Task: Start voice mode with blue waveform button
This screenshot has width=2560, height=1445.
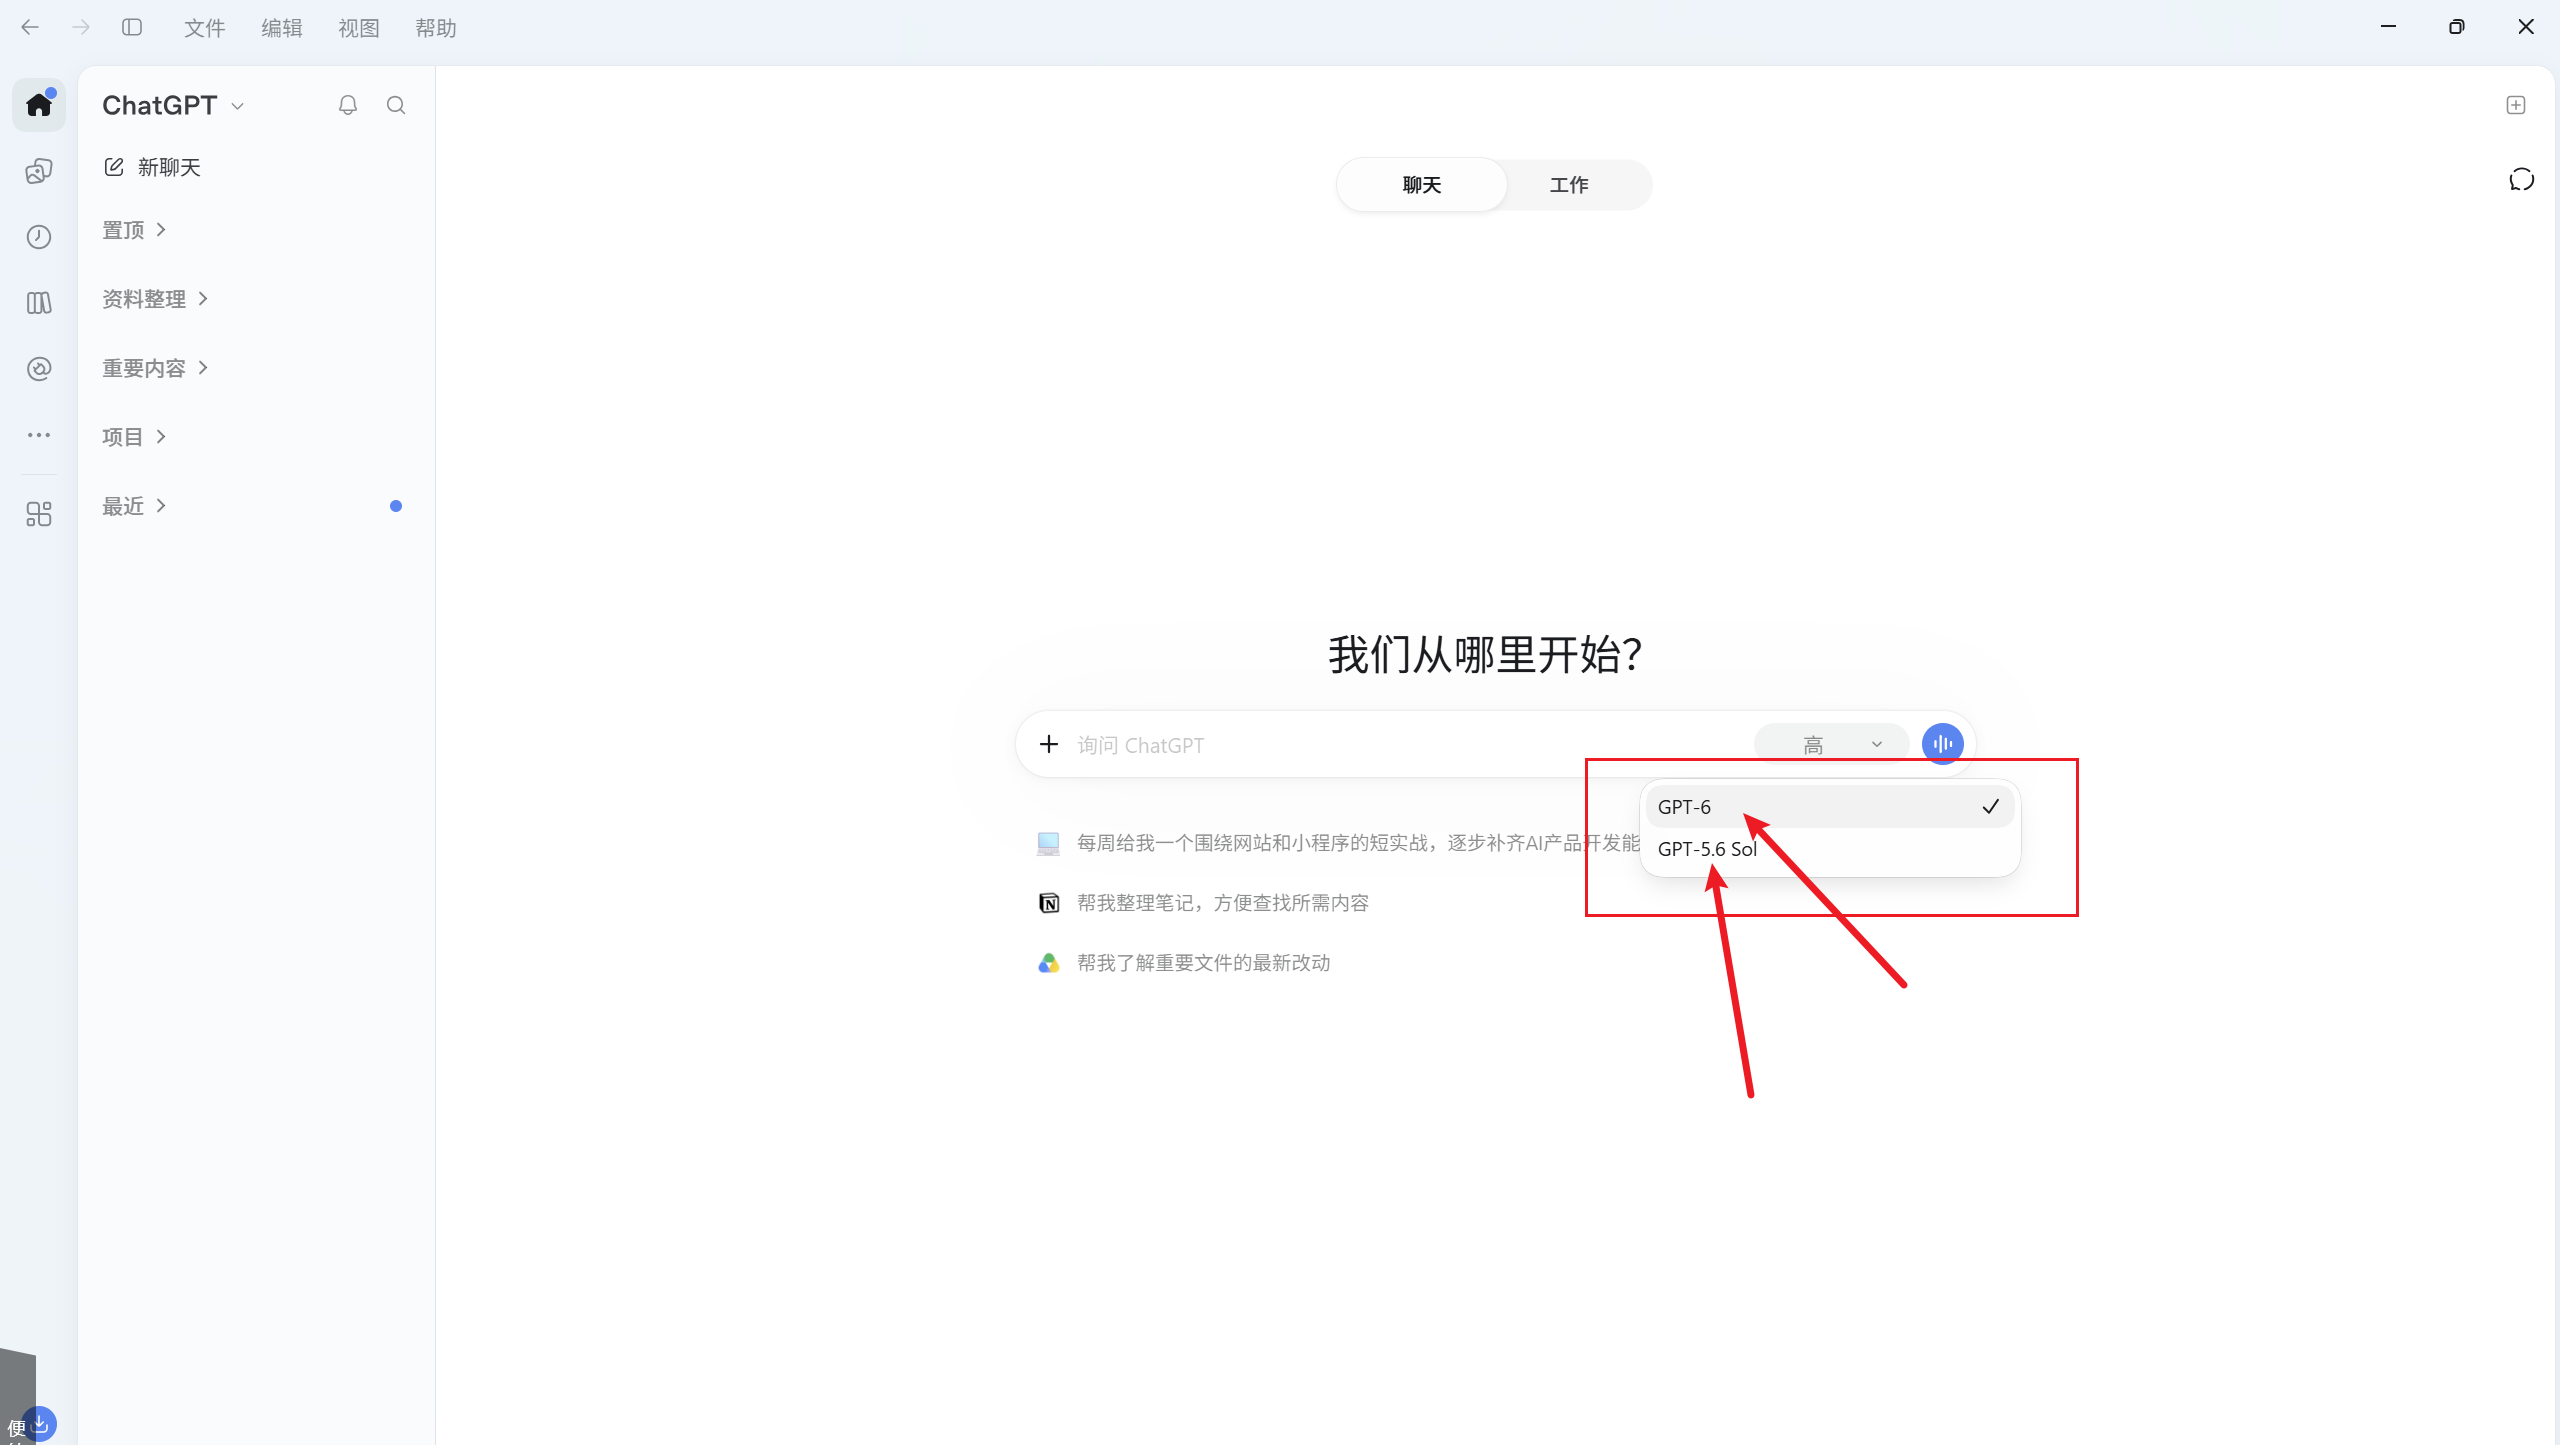Action: tap(1942, 744)
